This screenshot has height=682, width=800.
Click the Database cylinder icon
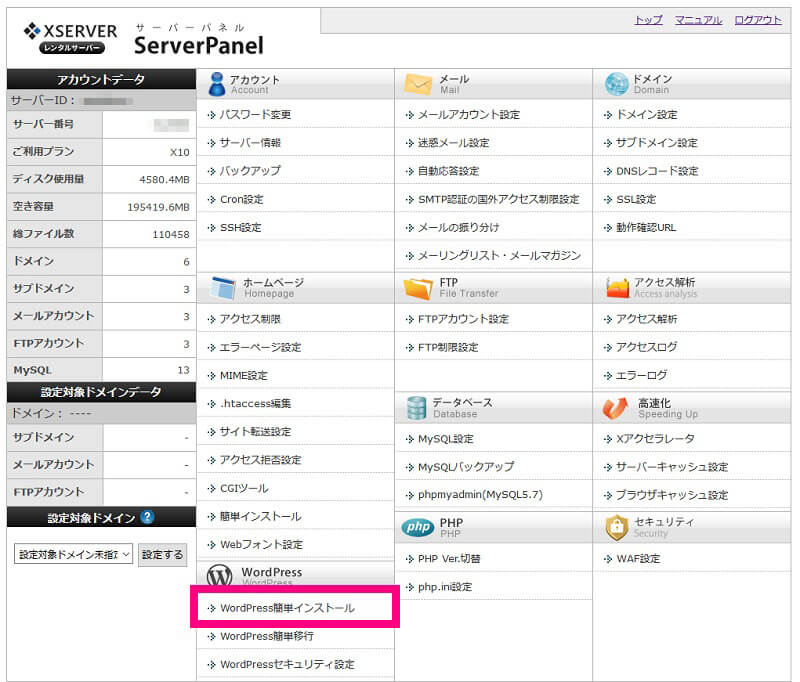click(416, 408)
